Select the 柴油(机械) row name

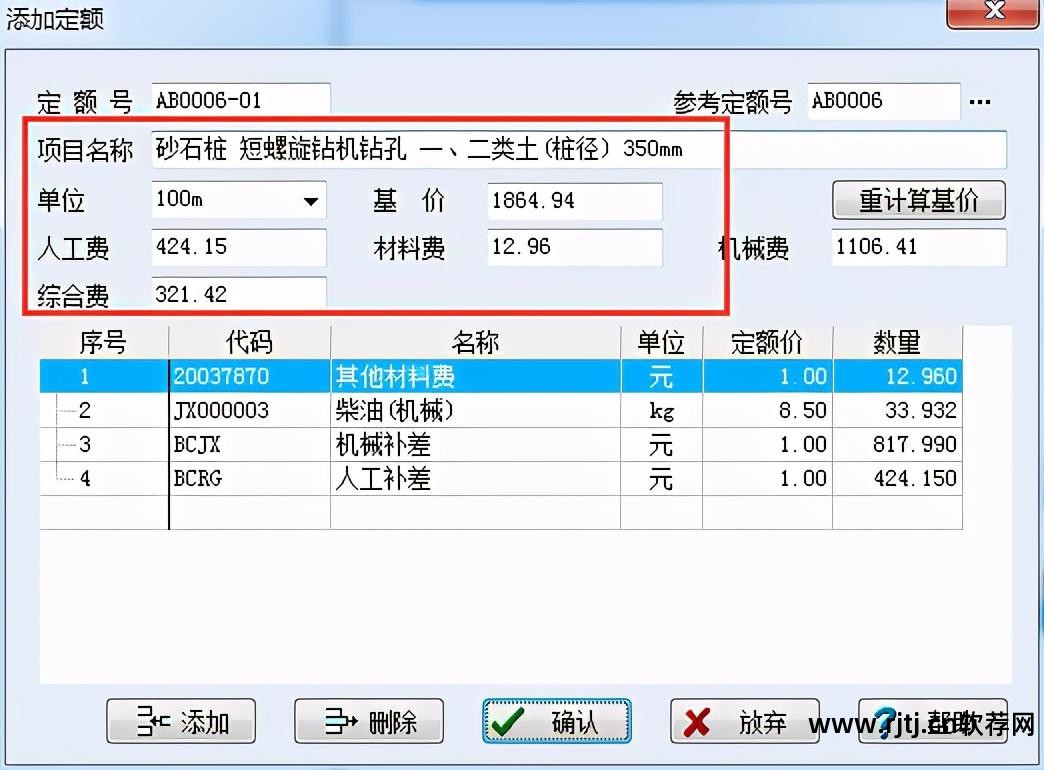475,410
